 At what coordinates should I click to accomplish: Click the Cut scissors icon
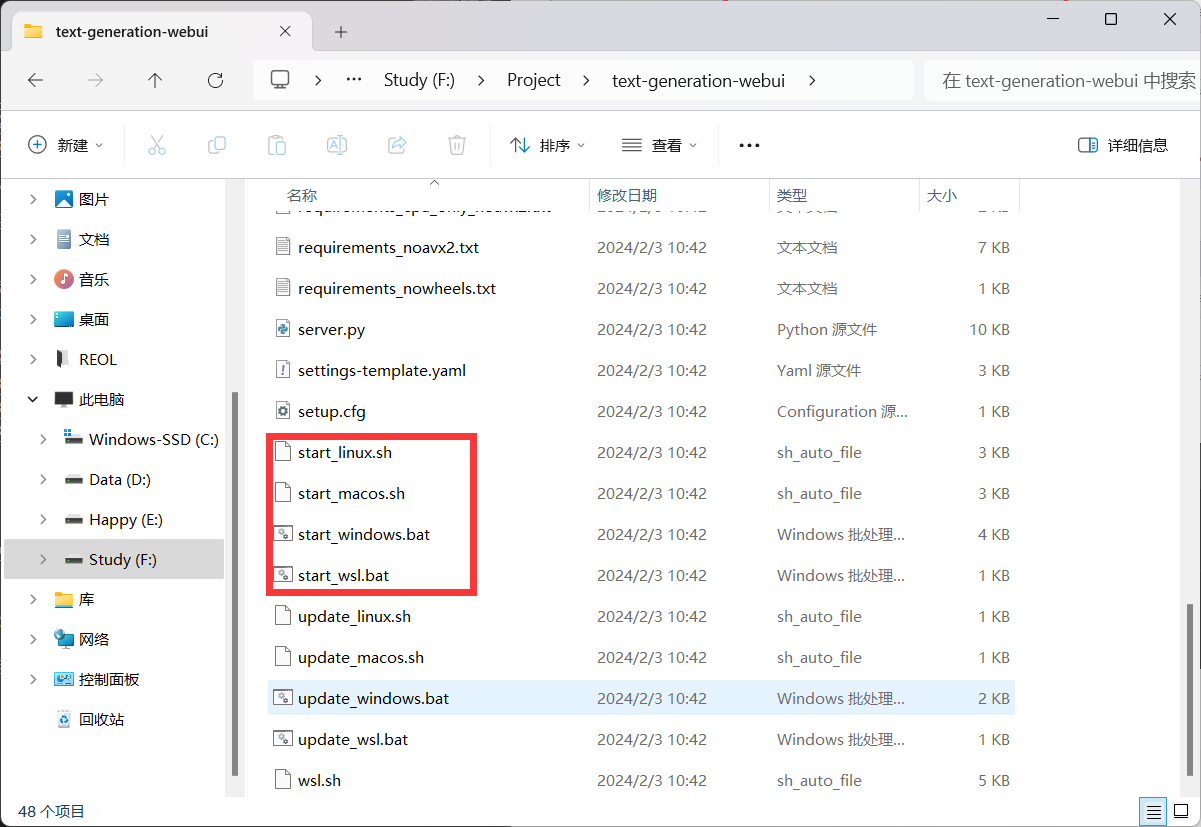click(x=157, y=145)
